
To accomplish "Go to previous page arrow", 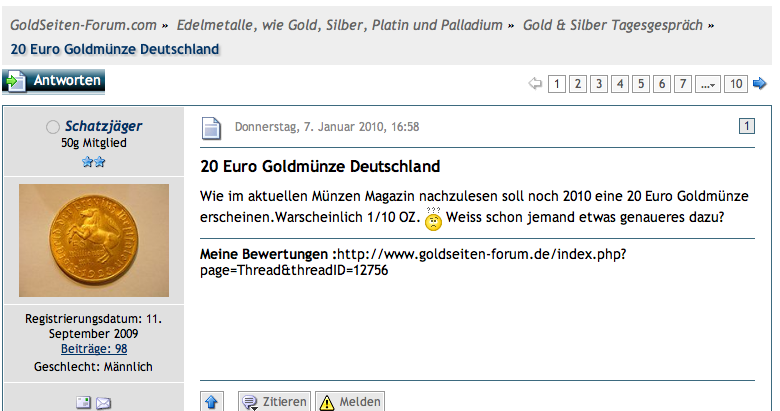I will coord(535,84).
